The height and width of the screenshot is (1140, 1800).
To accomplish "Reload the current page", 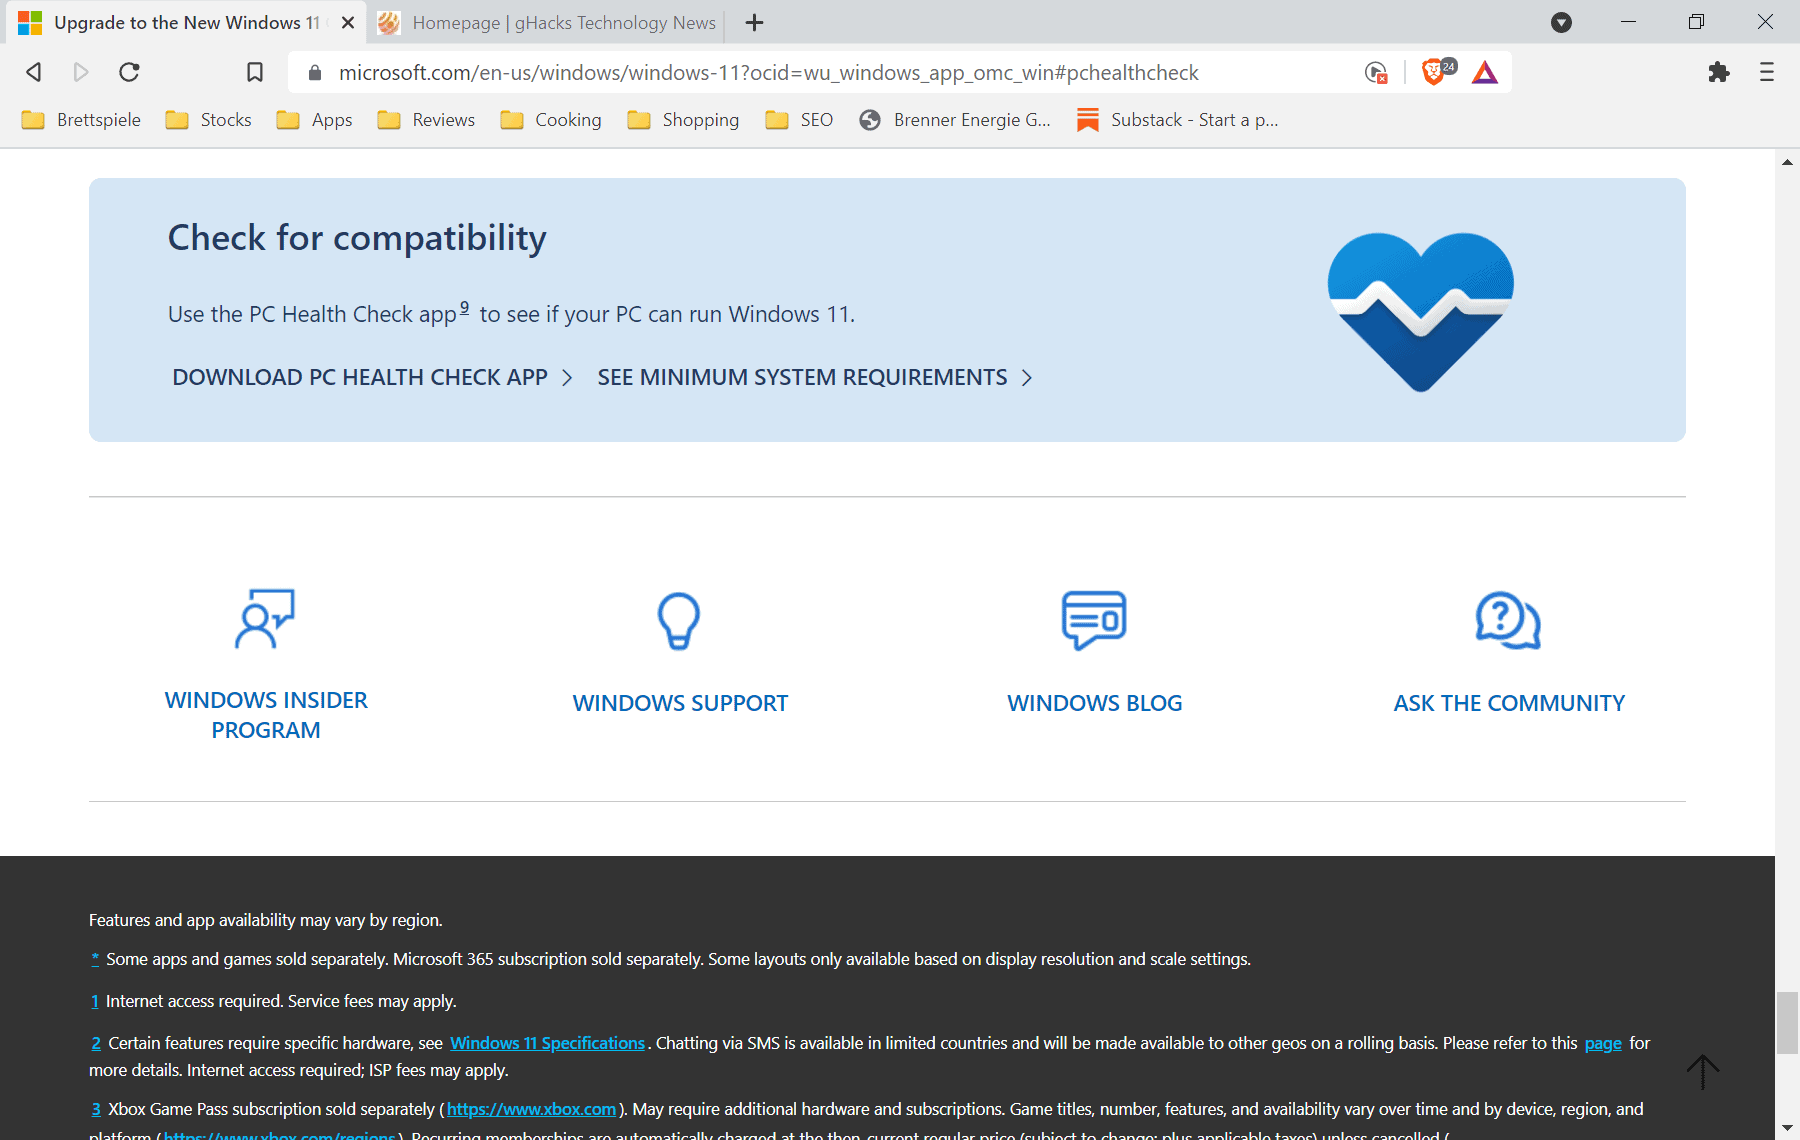I will click(x=129, y=72).
